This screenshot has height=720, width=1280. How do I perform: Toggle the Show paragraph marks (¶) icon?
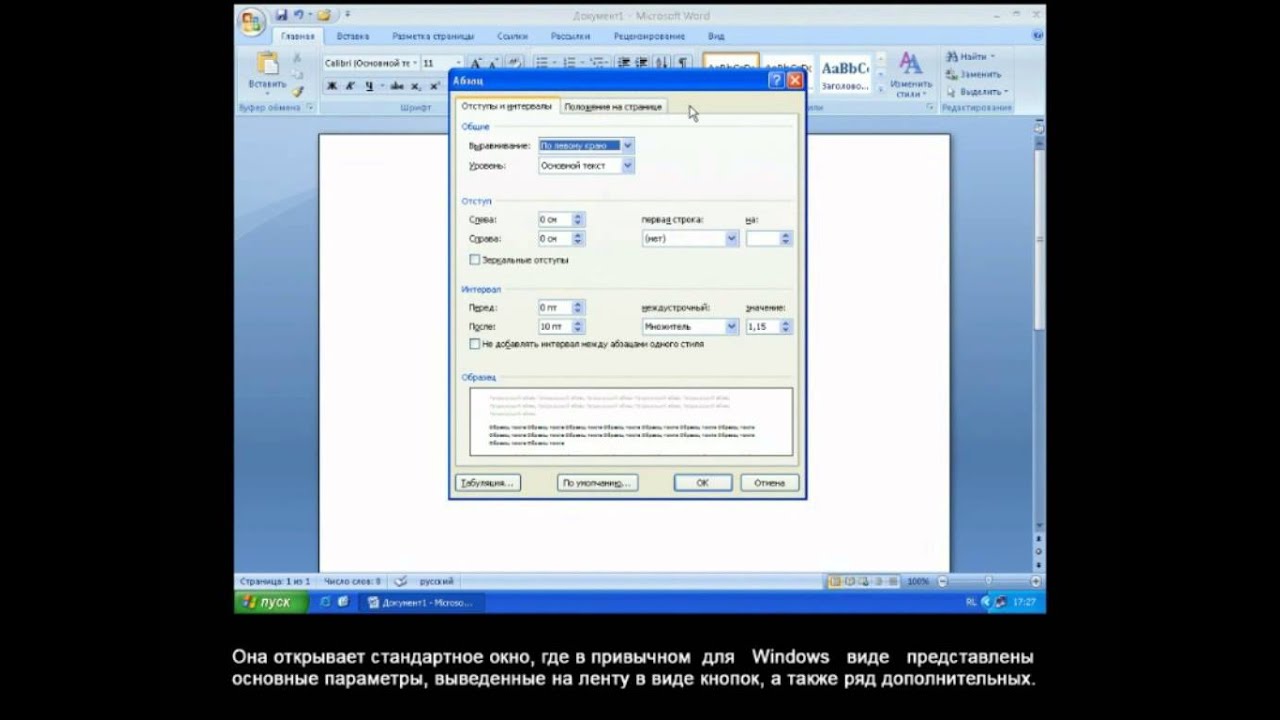pyautogui.click(x=682, y=62)
